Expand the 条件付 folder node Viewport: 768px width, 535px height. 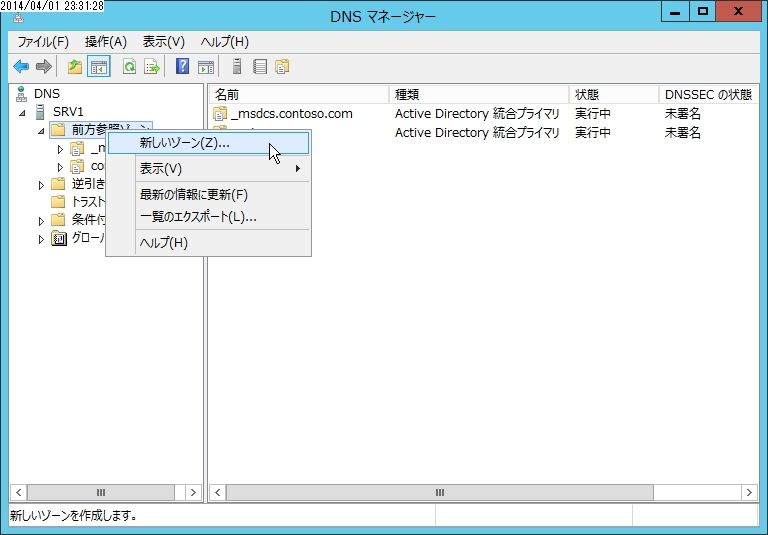click(x=41, y=221)
